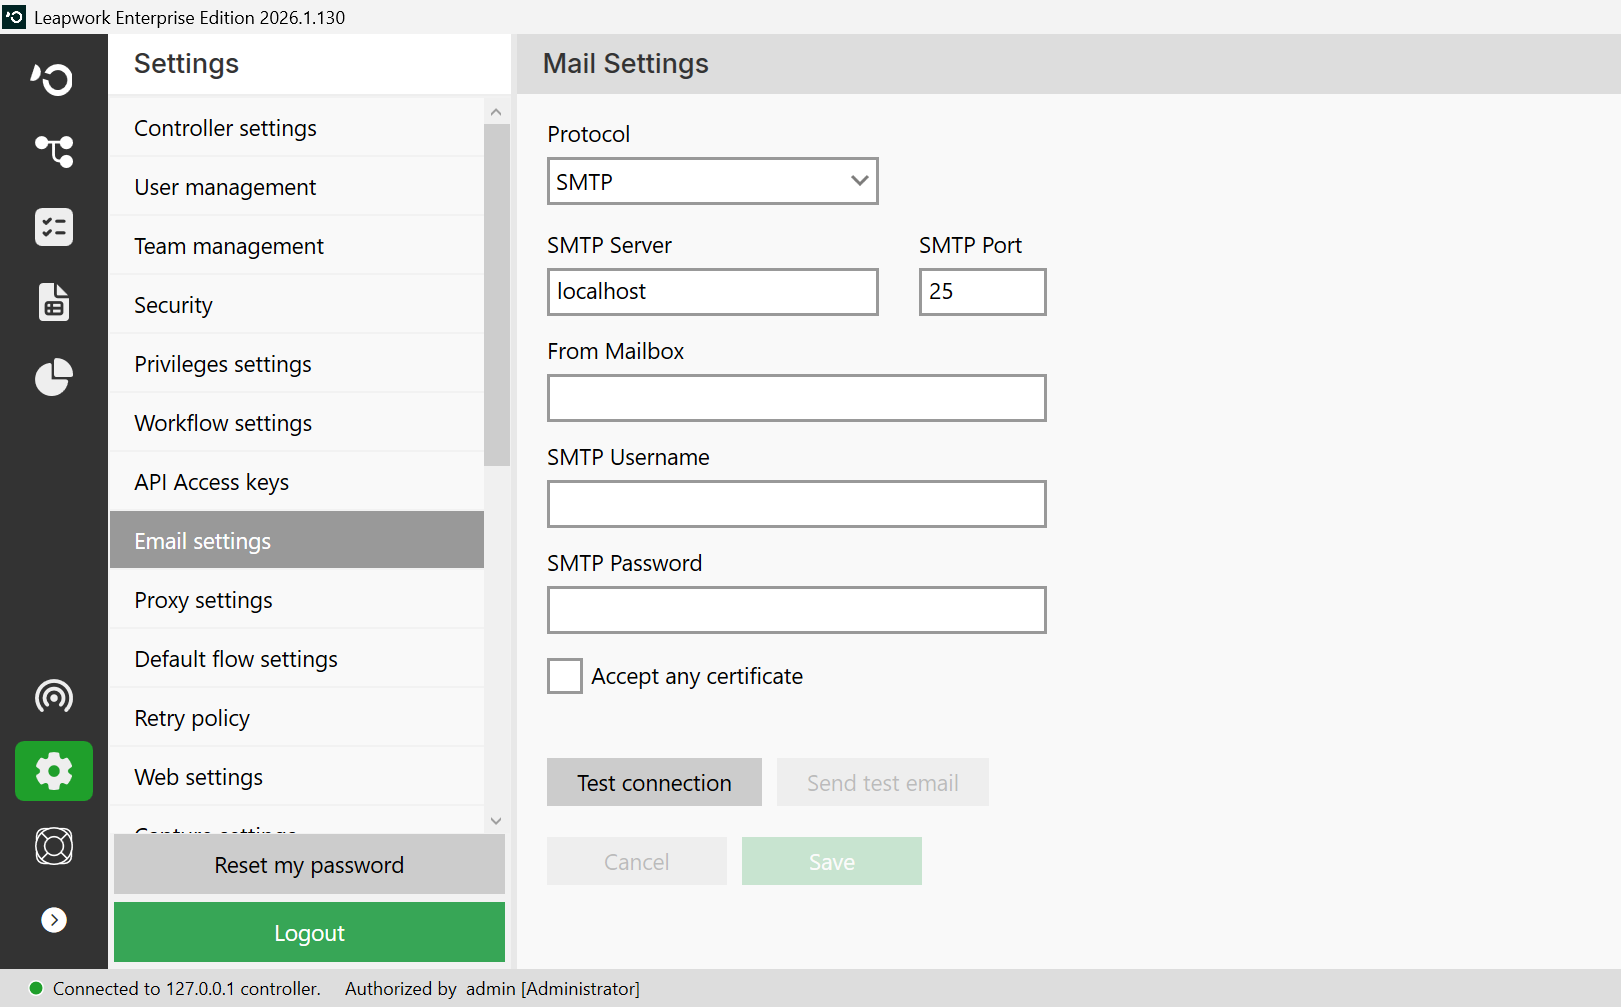Open Team management
1621x1007 pixels.
click(x=297, y=246)
